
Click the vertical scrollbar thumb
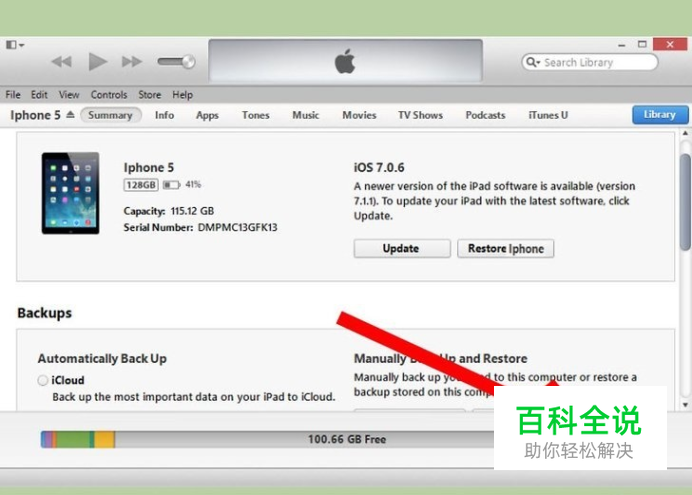tap(685, 202)
